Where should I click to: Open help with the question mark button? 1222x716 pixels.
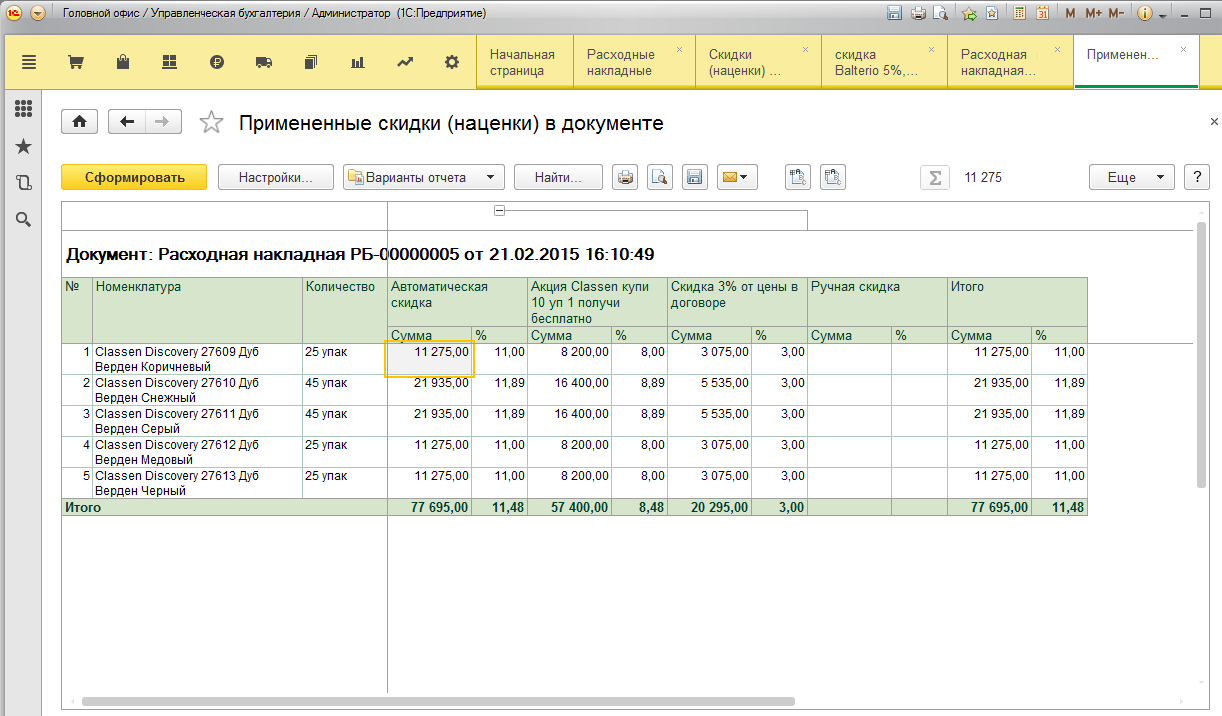coord(1196,177)
